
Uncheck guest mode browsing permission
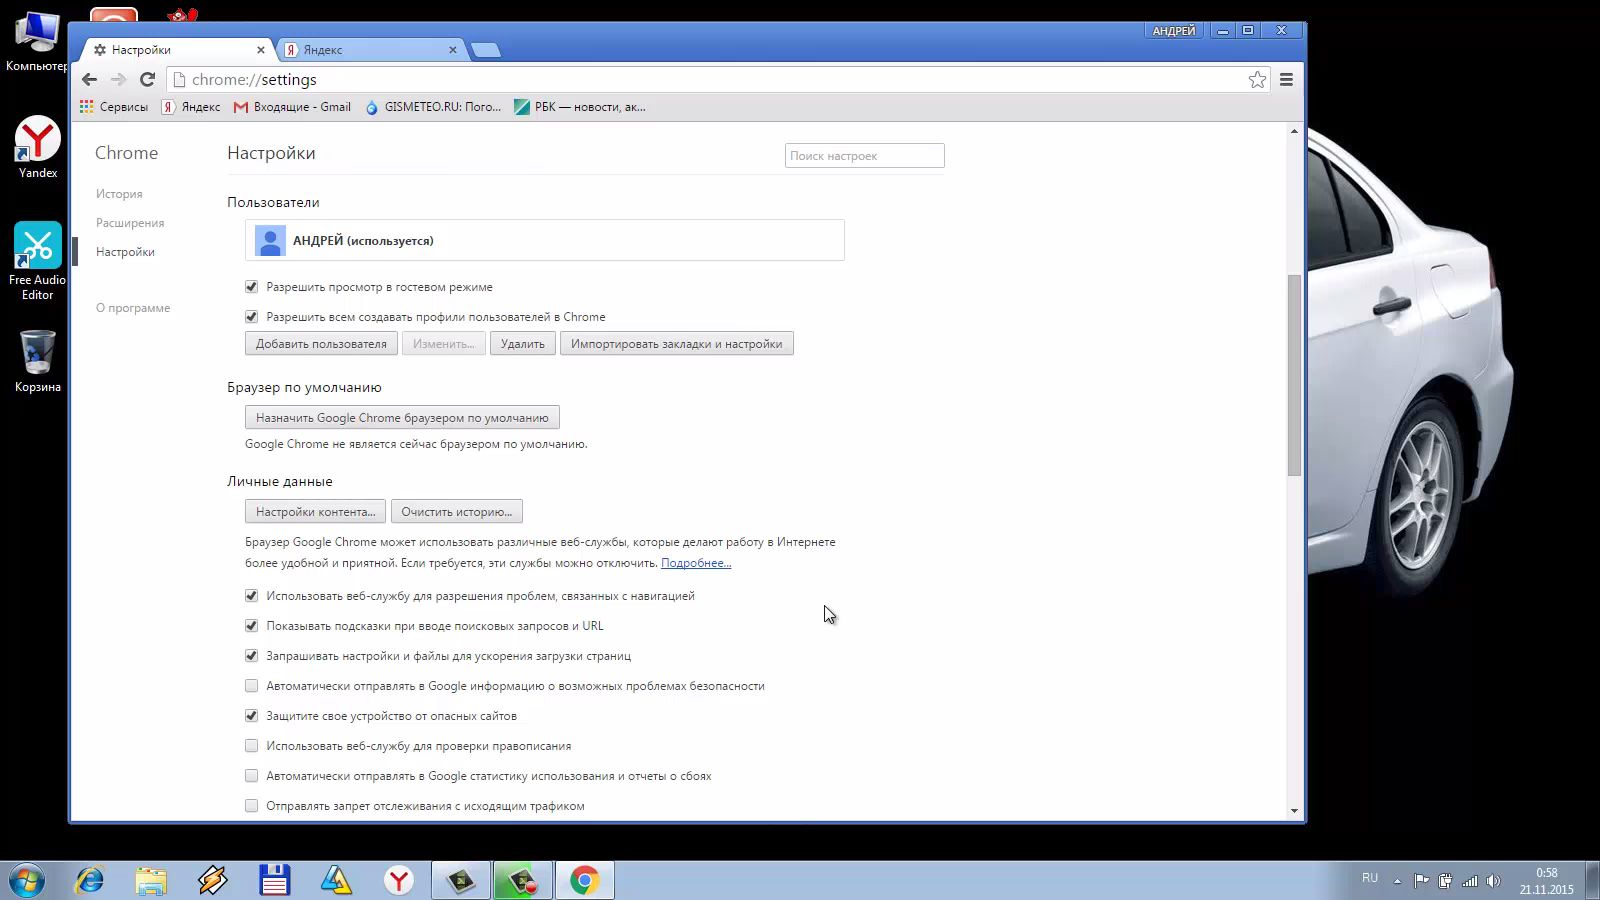tap(251, 286)
